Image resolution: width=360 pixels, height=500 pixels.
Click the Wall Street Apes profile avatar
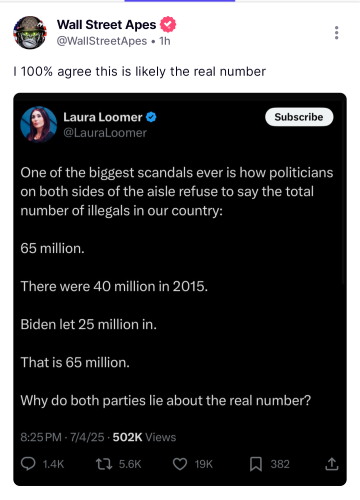[30, 33]
